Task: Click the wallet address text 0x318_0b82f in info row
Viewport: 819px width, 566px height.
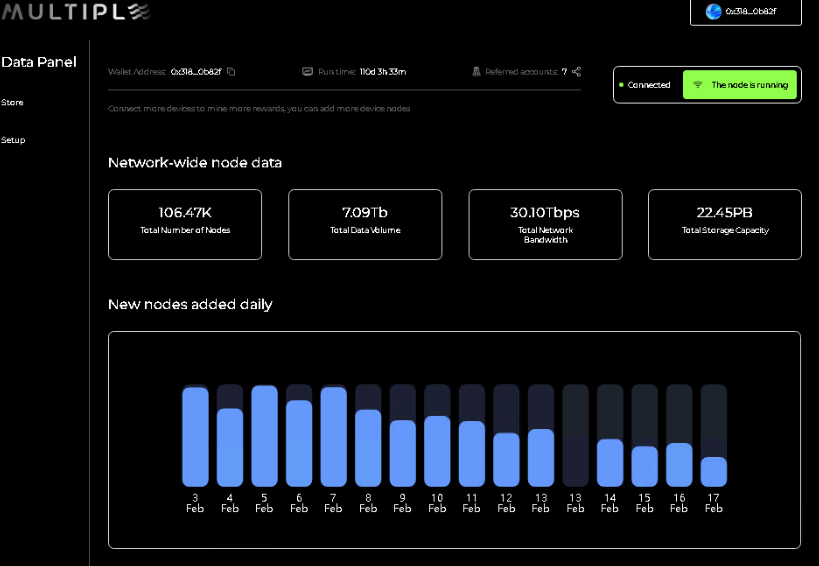Action: point(196,72)
